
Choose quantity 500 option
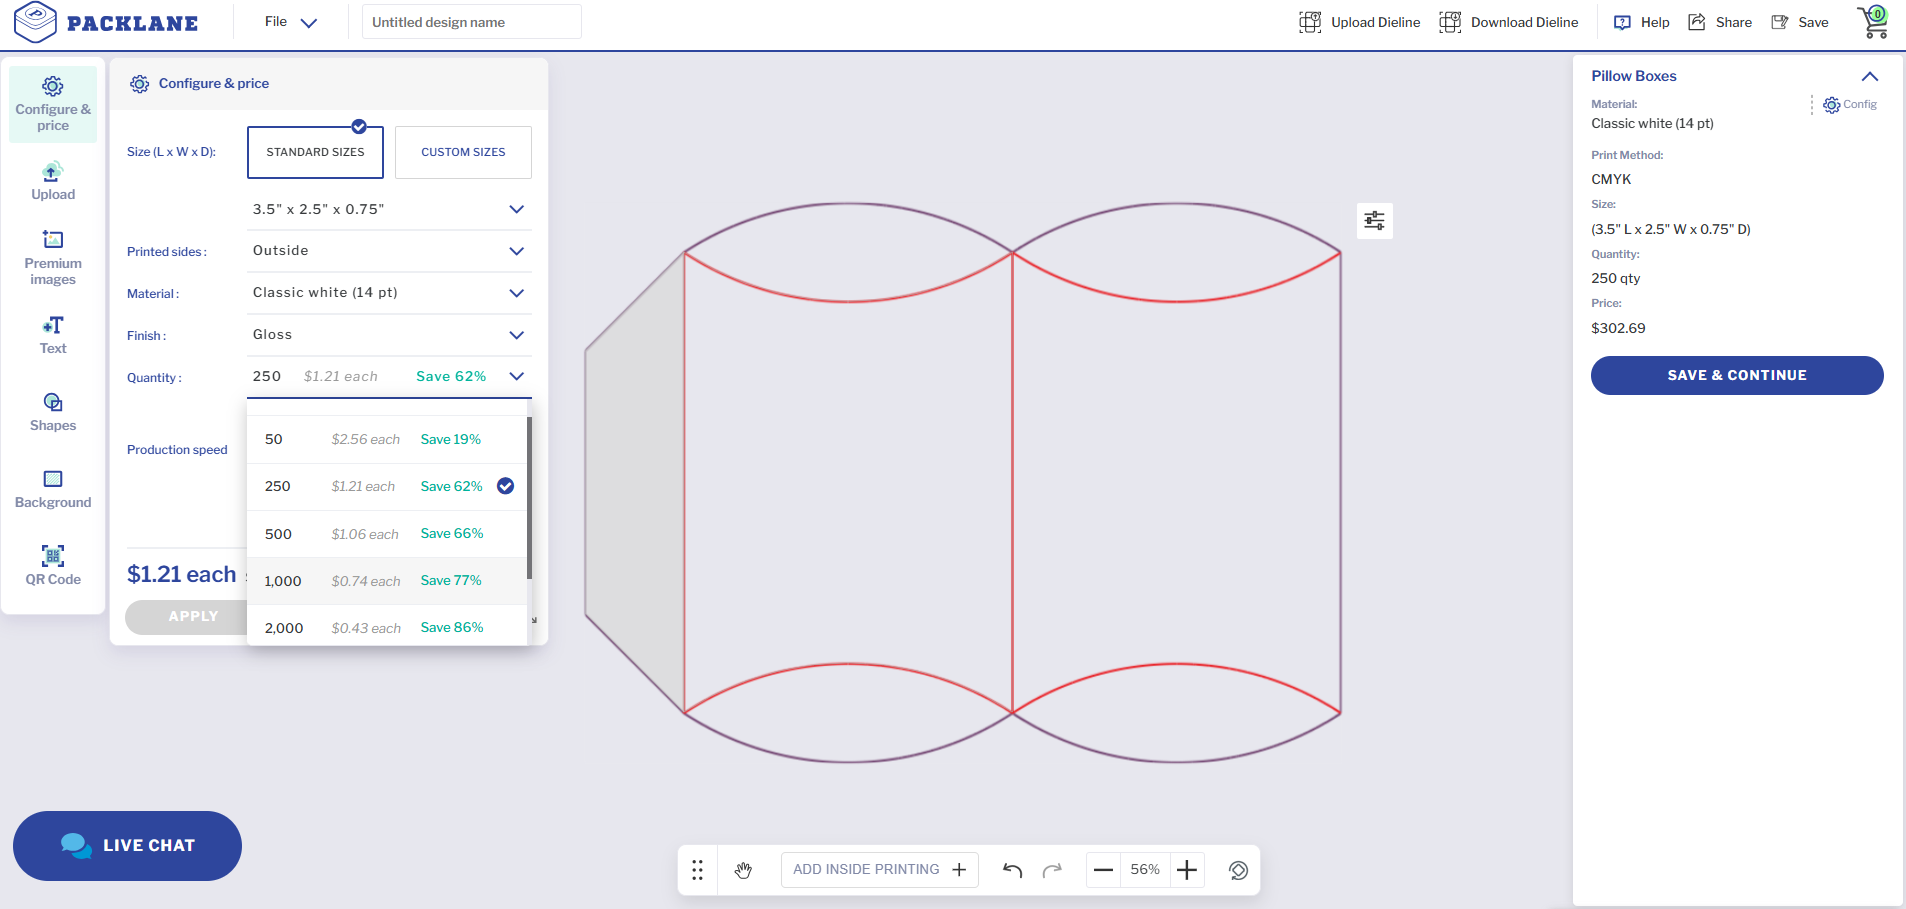[387, 534]
